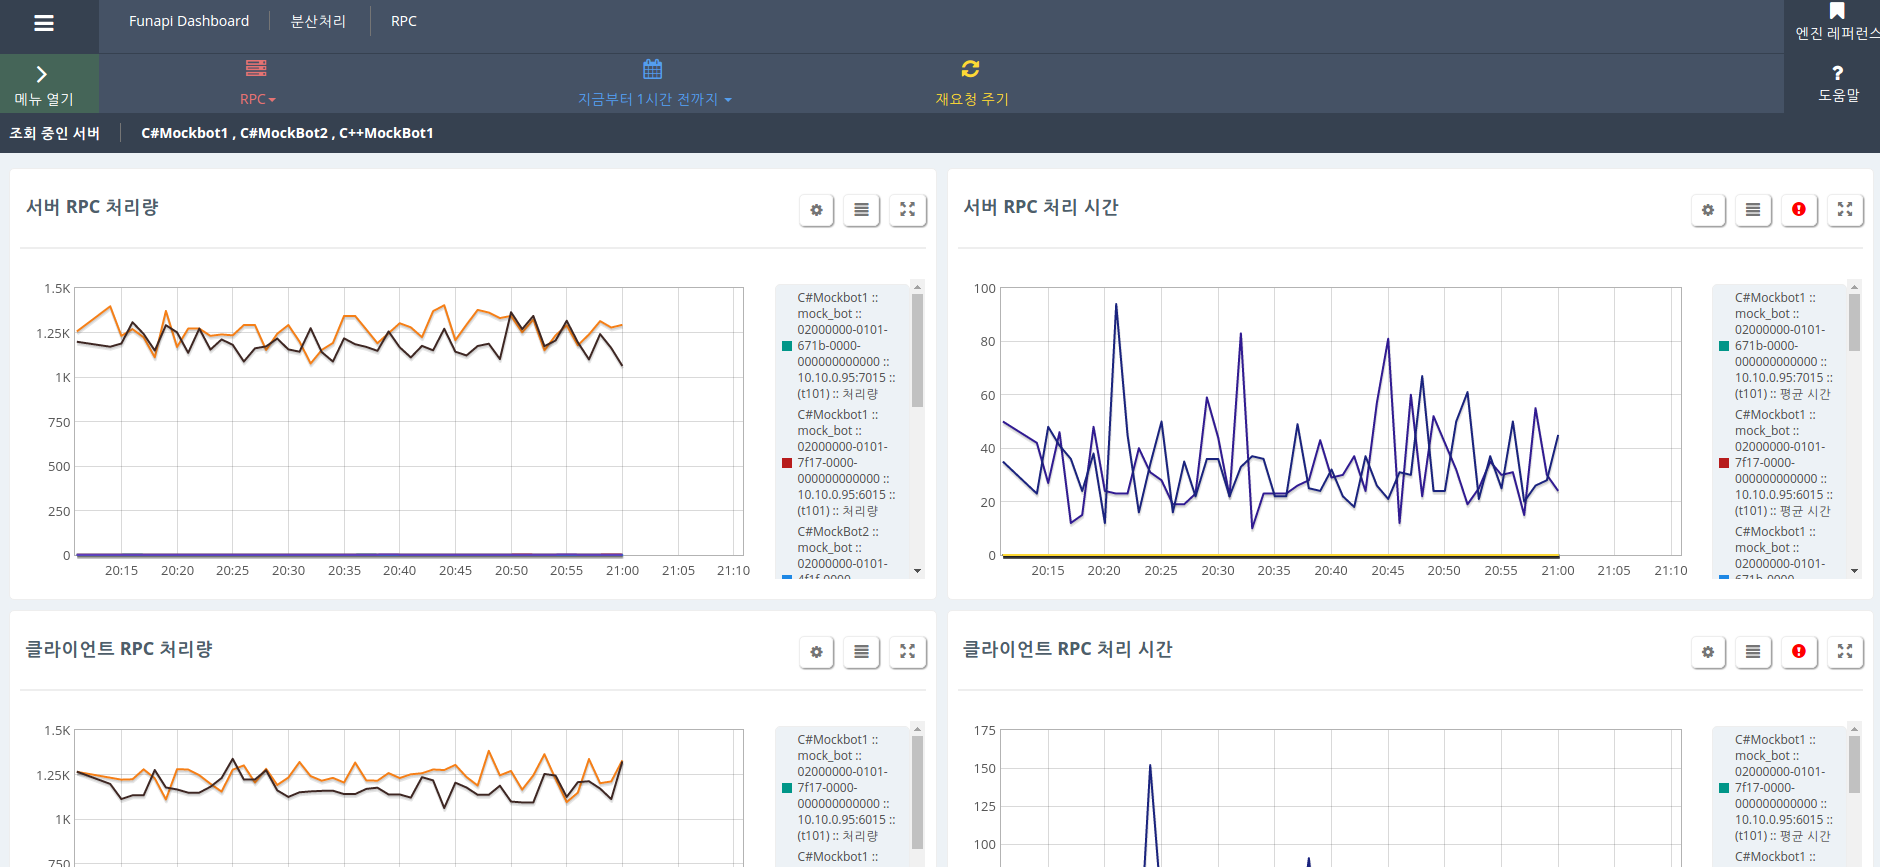1880x867 pixels.
Task: Toggle green 7f17 처리량 swatch in 클라이언트 RPC 처리량
Action: coord(786,788)
